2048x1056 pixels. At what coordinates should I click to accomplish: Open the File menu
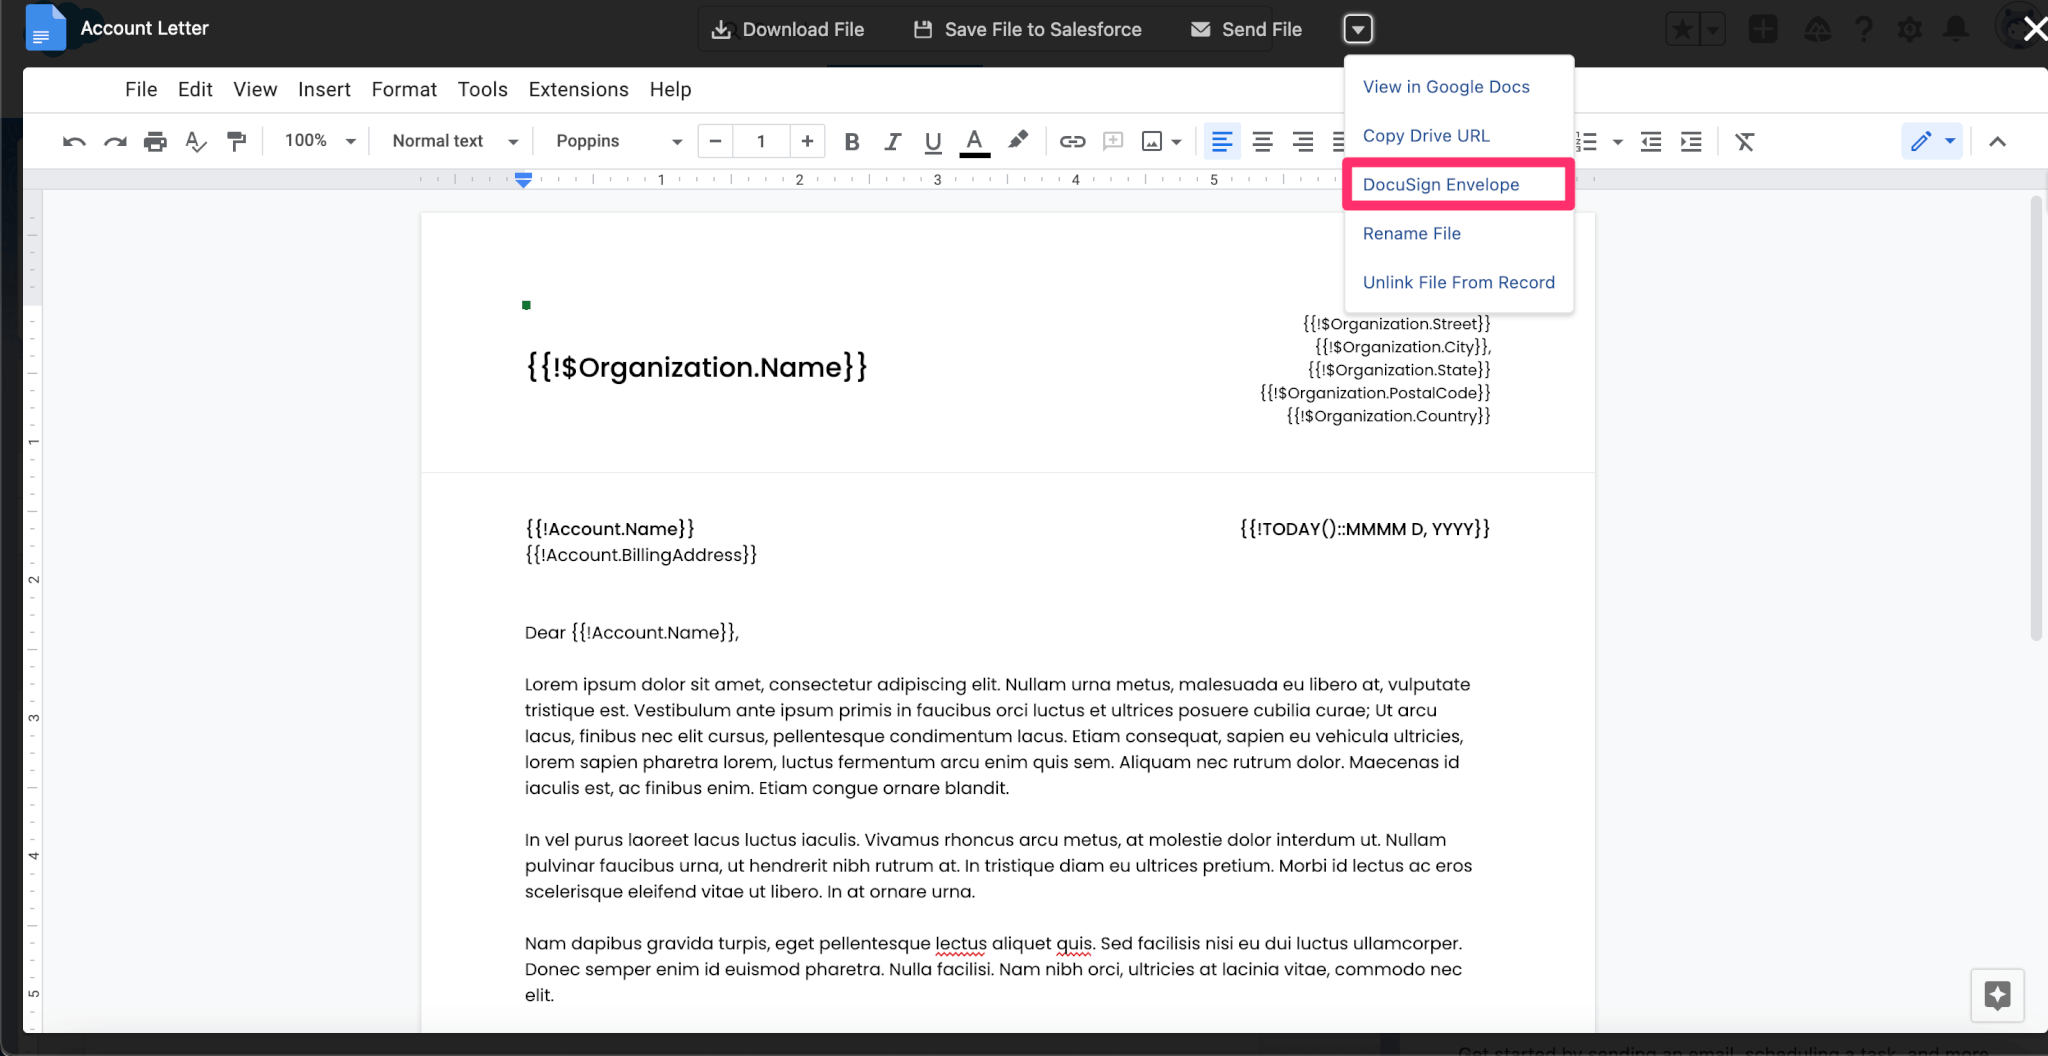pos(141,89)
